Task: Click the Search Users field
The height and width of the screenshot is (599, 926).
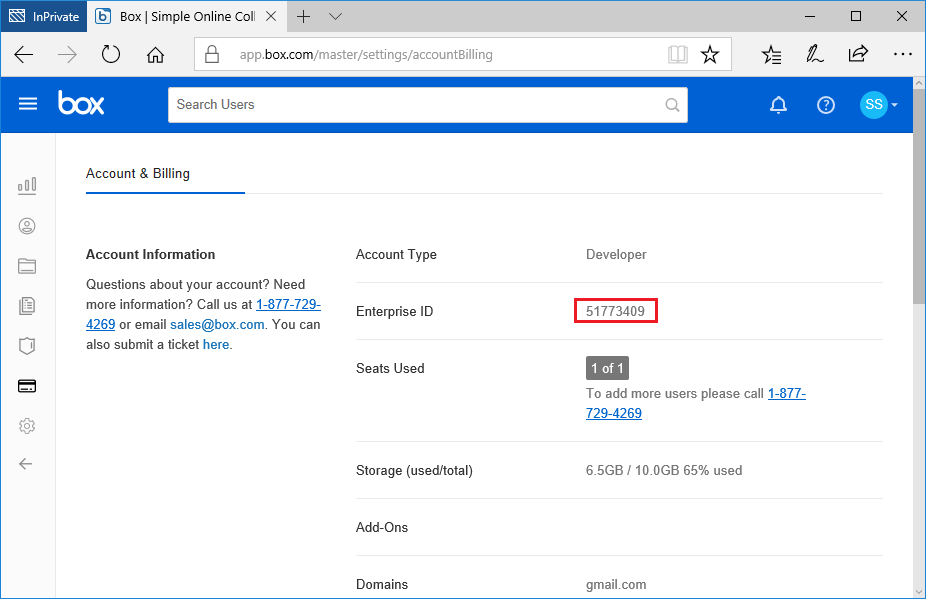Action: pyautogui.click(x=428, y=105)
